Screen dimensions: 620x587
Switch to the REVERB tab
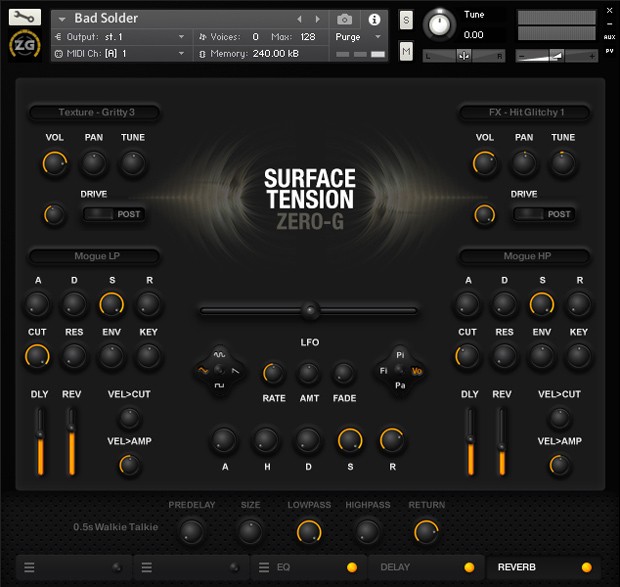544,567
